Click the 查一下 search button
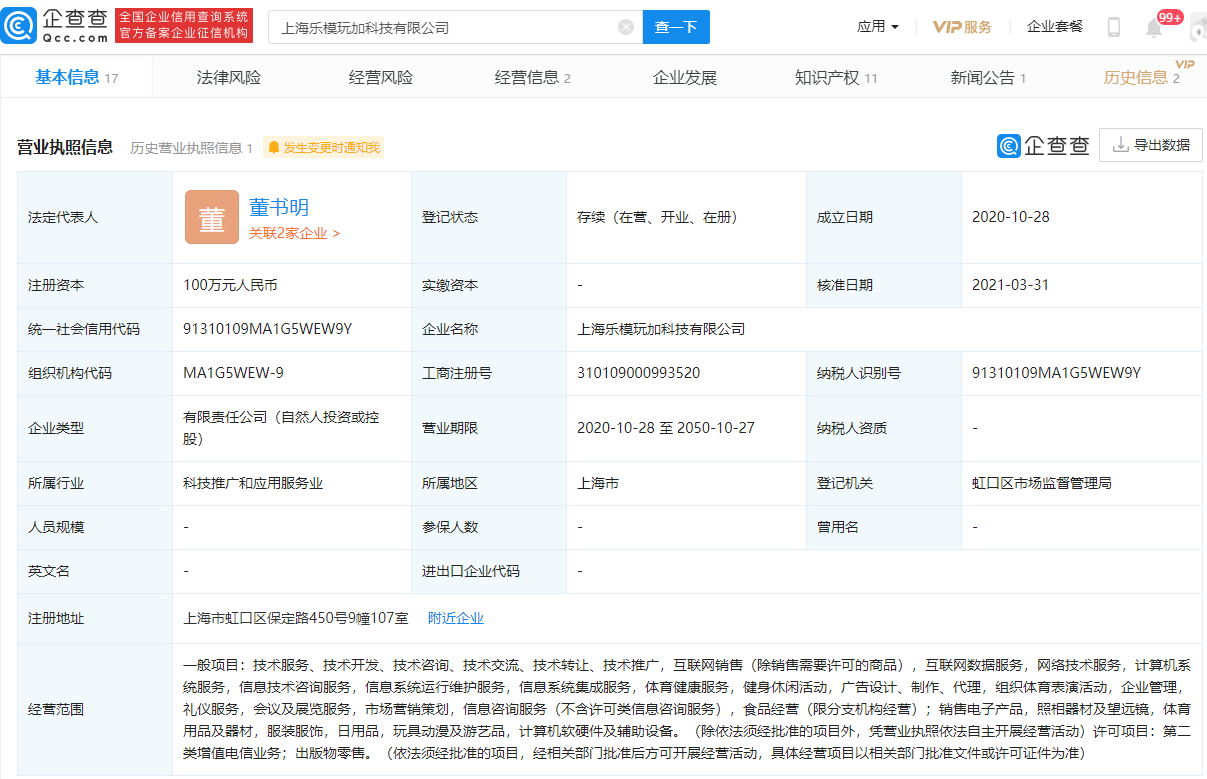 tap(676, 27)
